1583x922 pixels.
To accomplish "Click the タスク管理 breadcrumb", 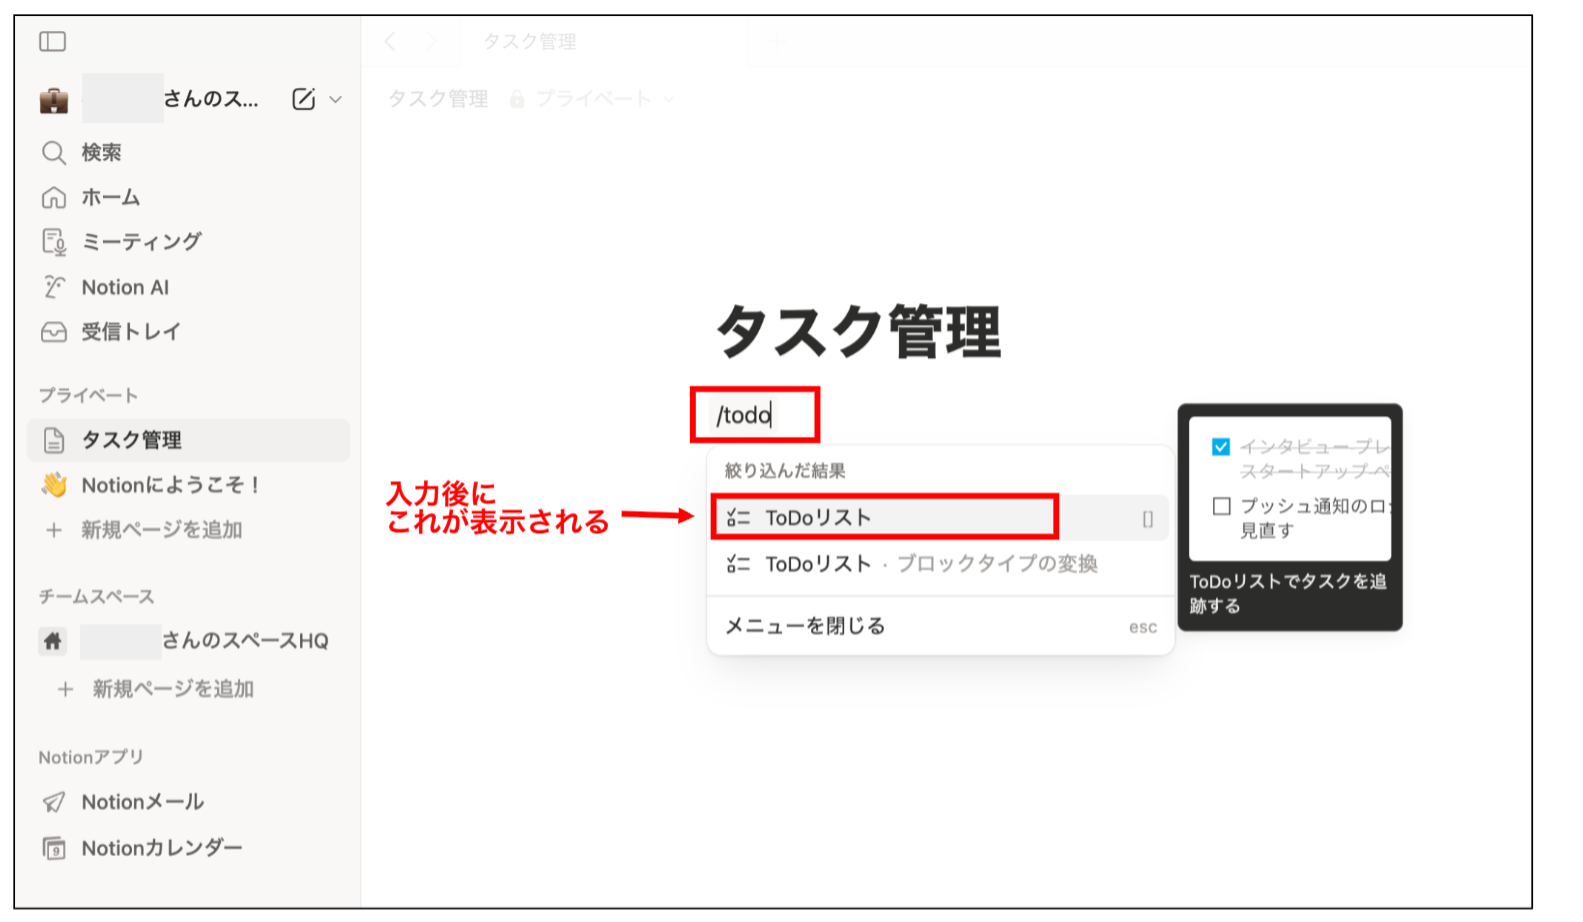I will (438, 99).
